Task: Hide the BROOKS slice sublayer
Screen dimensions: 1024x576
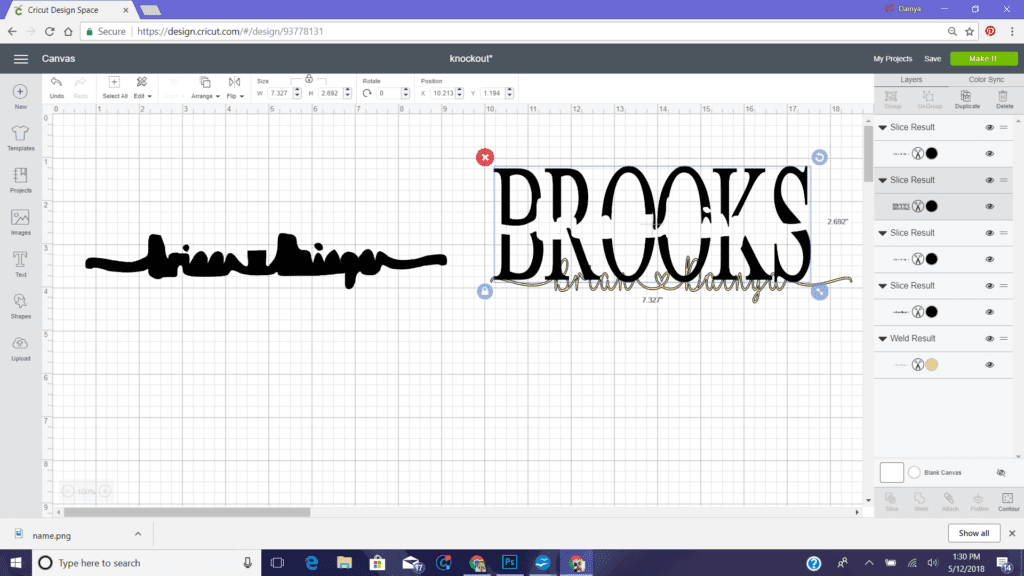Action: click(989, 206)
